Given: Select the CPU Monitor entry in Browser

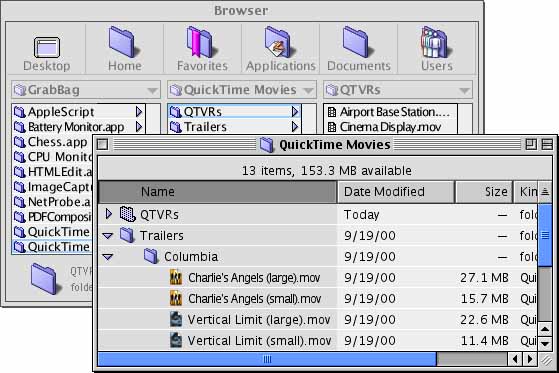Looking at the screenshot, I should click(x=52, y=157).
